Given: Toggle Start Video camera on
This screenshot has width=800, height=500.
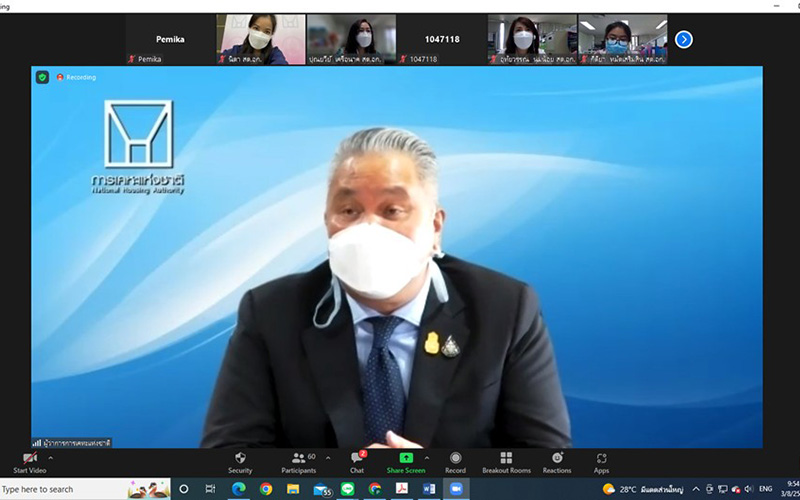Looking at the screenshot, I should pyautogui.click(x=29, y=461).
